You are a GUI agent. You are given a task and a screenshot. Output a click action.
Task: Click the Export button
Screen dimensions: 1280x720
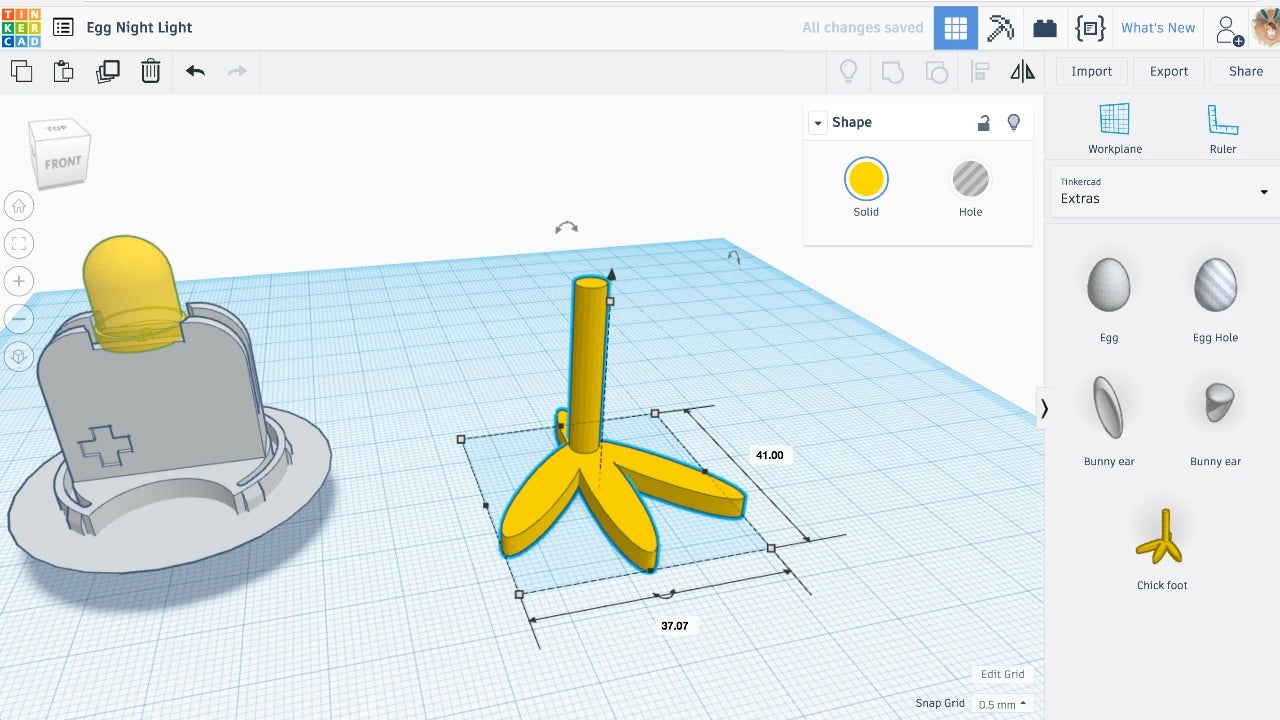(x=1168, y=71)
